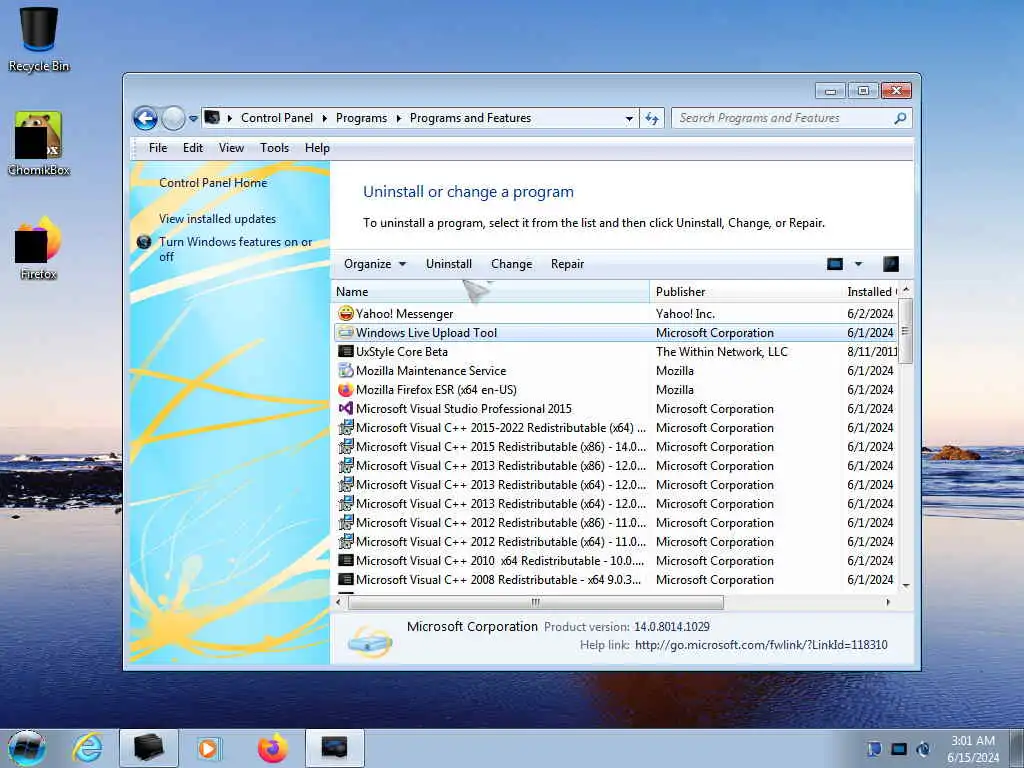Click the help icon on the toolbar
This screenshot has height=768, width=1024.
891,264
